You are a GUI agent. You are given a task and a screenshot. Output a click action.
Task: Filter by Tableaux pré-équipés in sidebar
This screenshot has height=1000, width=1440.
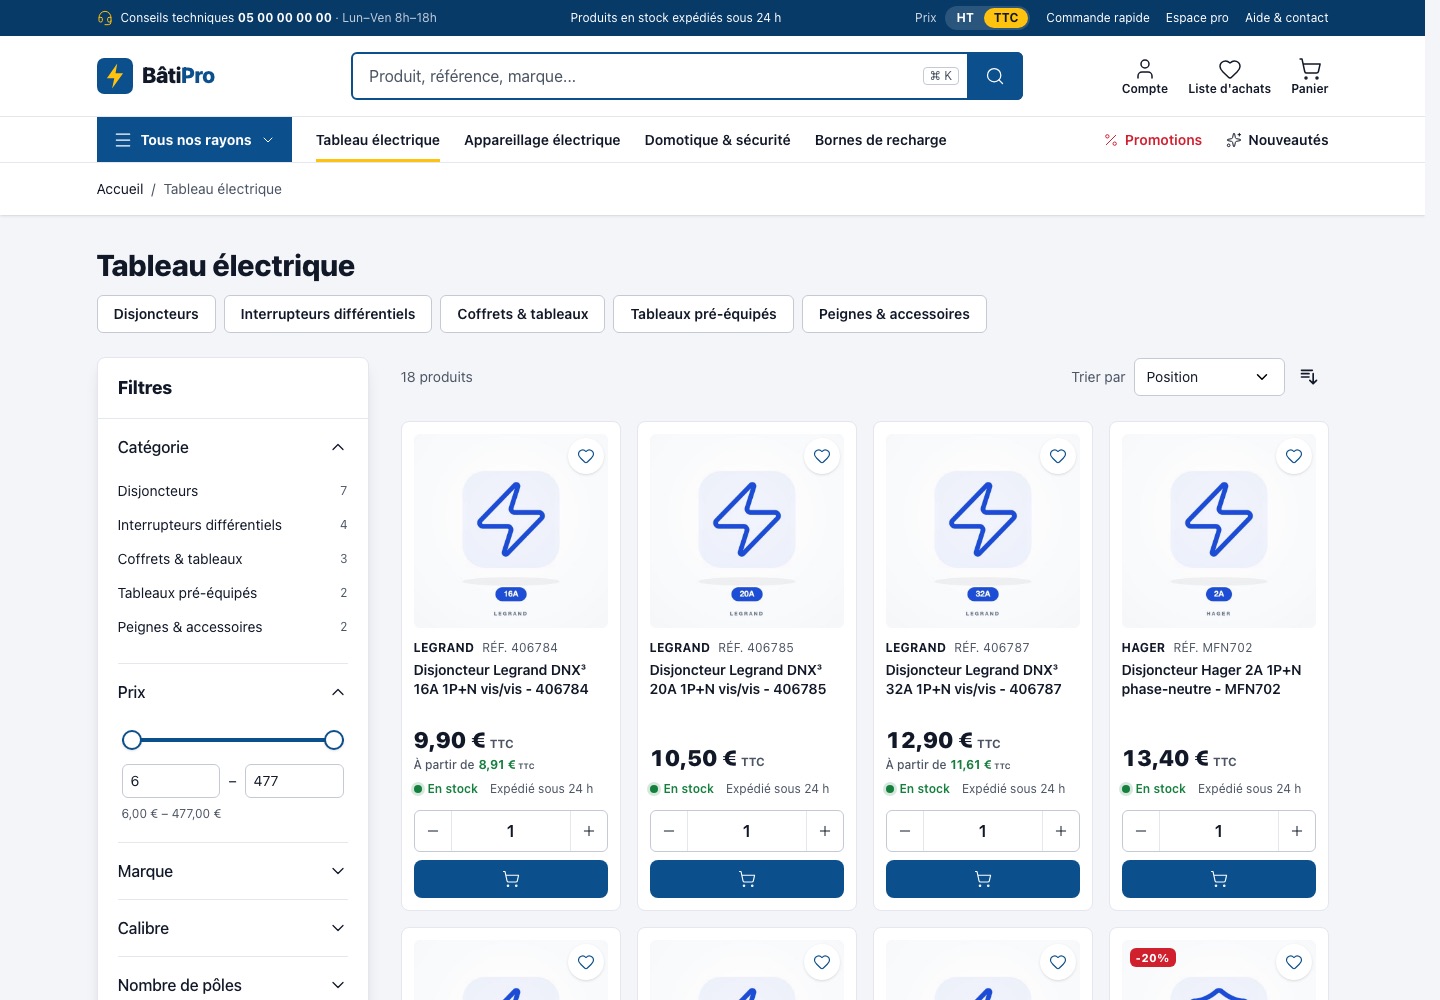click(232, 593)
